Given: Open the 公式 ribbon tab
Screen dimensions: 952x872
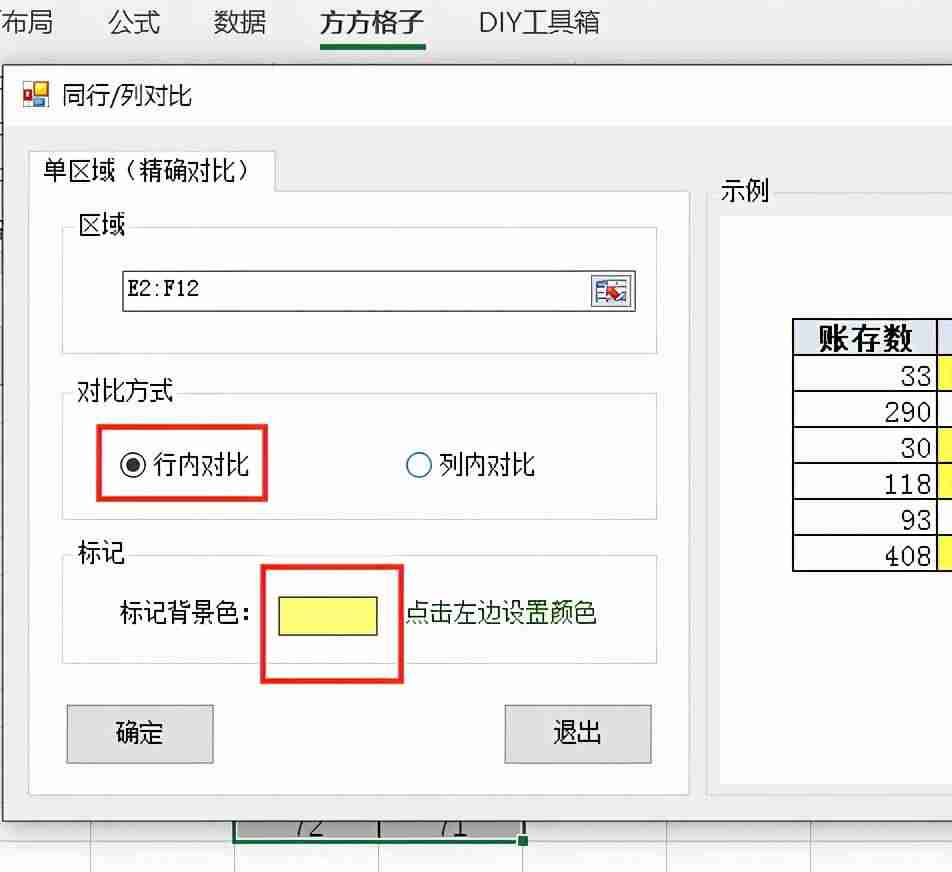Looking at the screenshot, I should point(134,22).
